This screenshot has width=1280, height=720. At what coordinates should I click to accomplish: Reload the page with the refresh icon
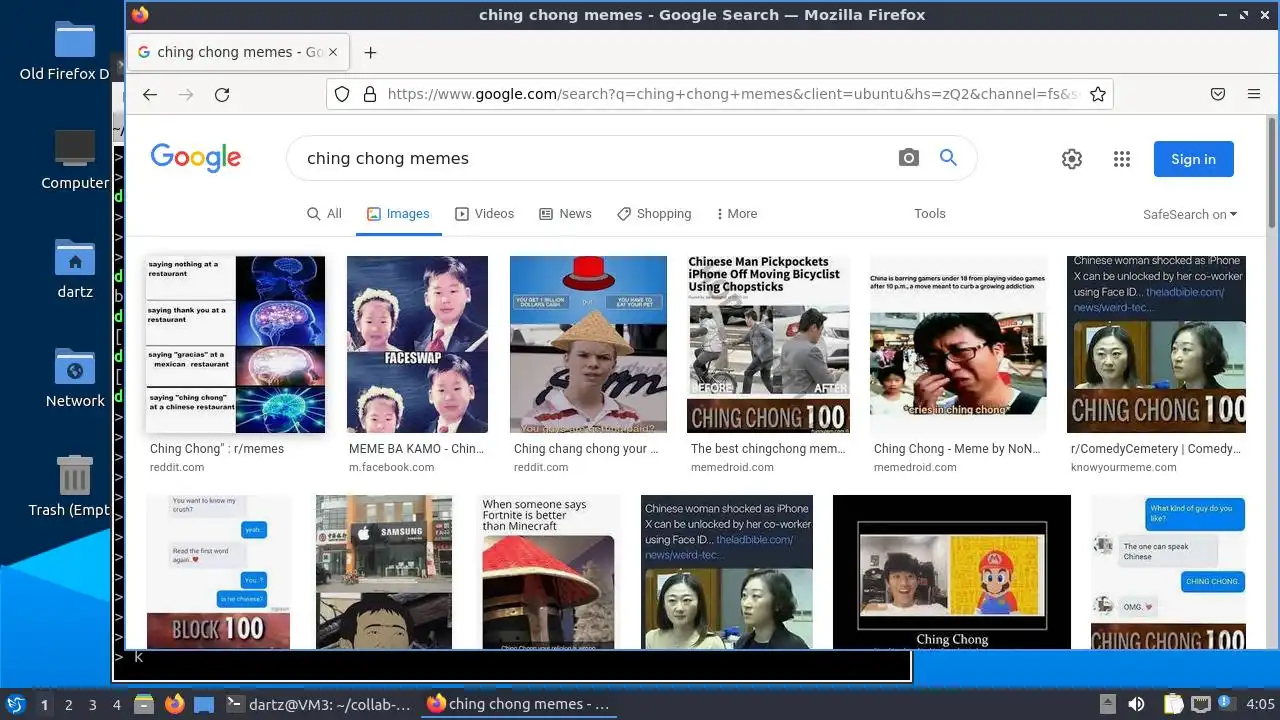point(222,94)
